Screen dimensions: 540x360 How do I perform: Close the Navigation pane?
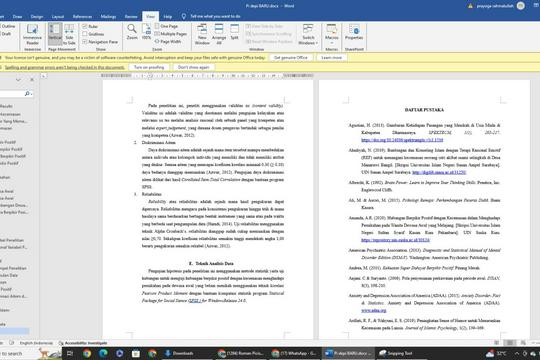tap(32, 80)
